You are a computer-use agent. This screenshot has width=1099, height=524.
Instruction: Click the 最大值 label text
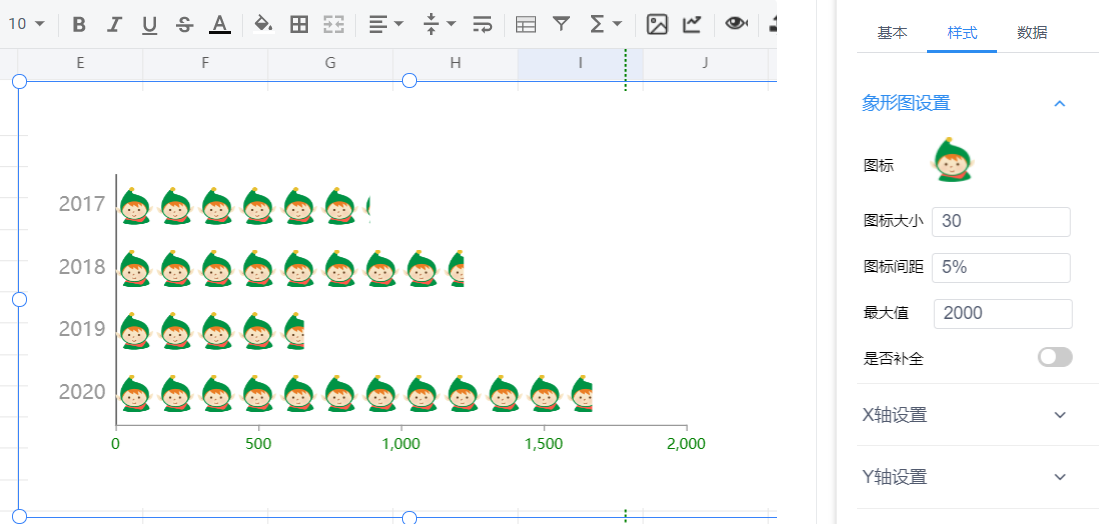(x=886, y=313)
